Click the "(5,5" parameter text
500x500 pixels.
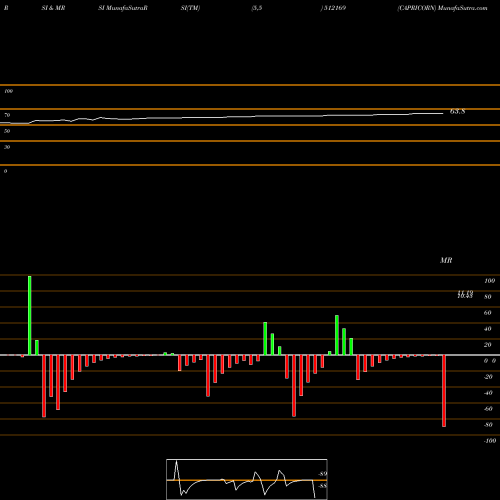point(257,8)
